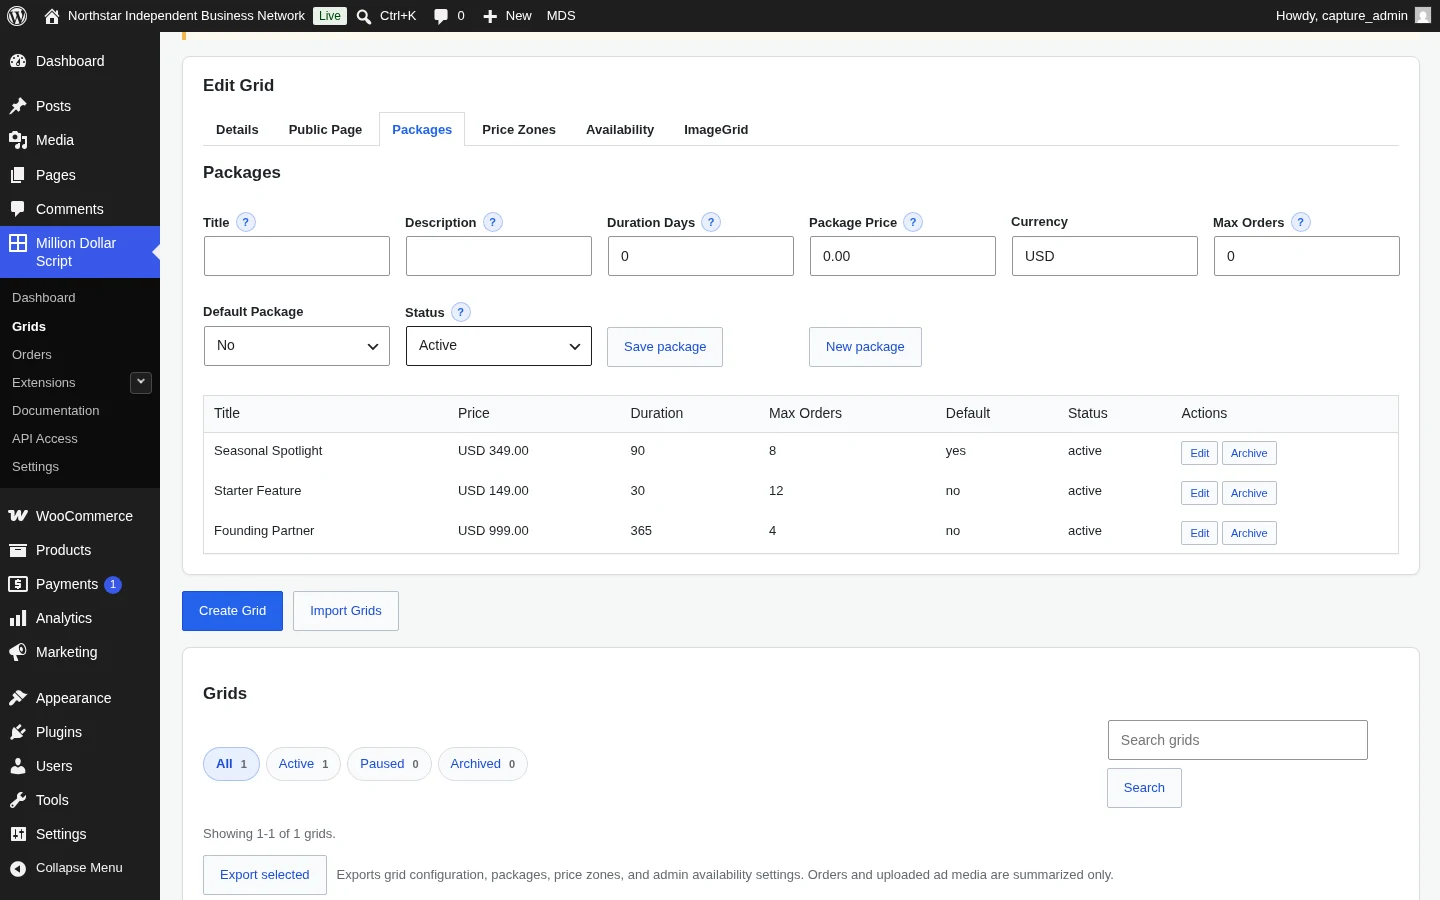The width and height of the screenshot is (1440, 900).
Task: Click the Appearance brush icon
Action: pos(18,698)
